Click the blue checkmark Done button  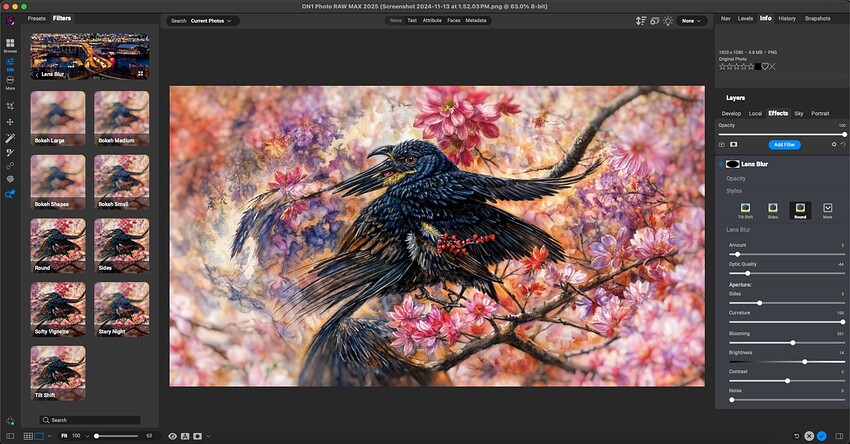tap(822, 436)
